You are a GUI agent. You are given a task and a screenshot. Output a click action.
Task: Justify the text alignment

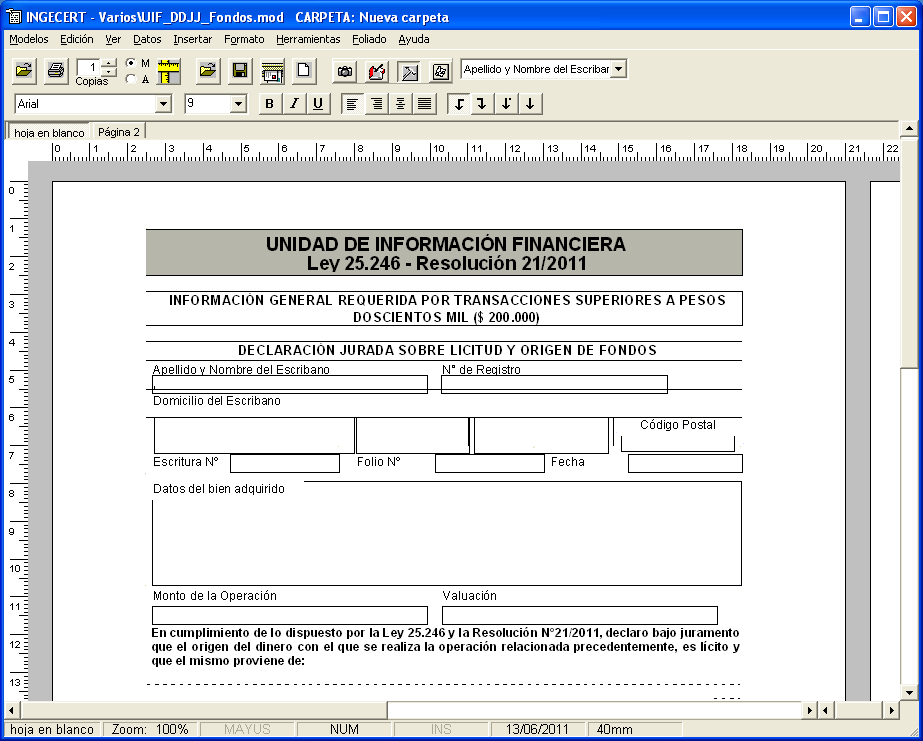[424, 104]
